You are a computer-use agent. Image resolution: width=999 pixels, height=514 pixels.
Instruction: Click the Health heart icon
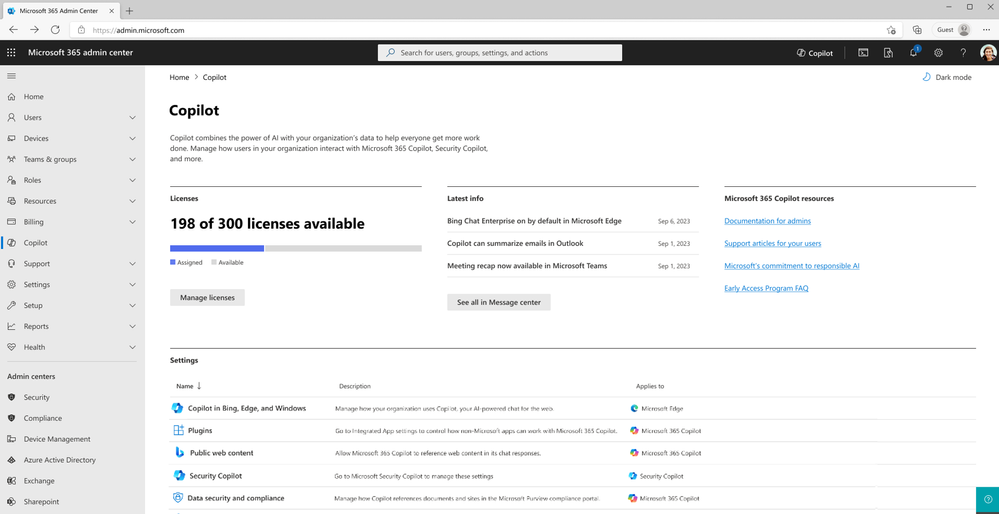(11, 347)
